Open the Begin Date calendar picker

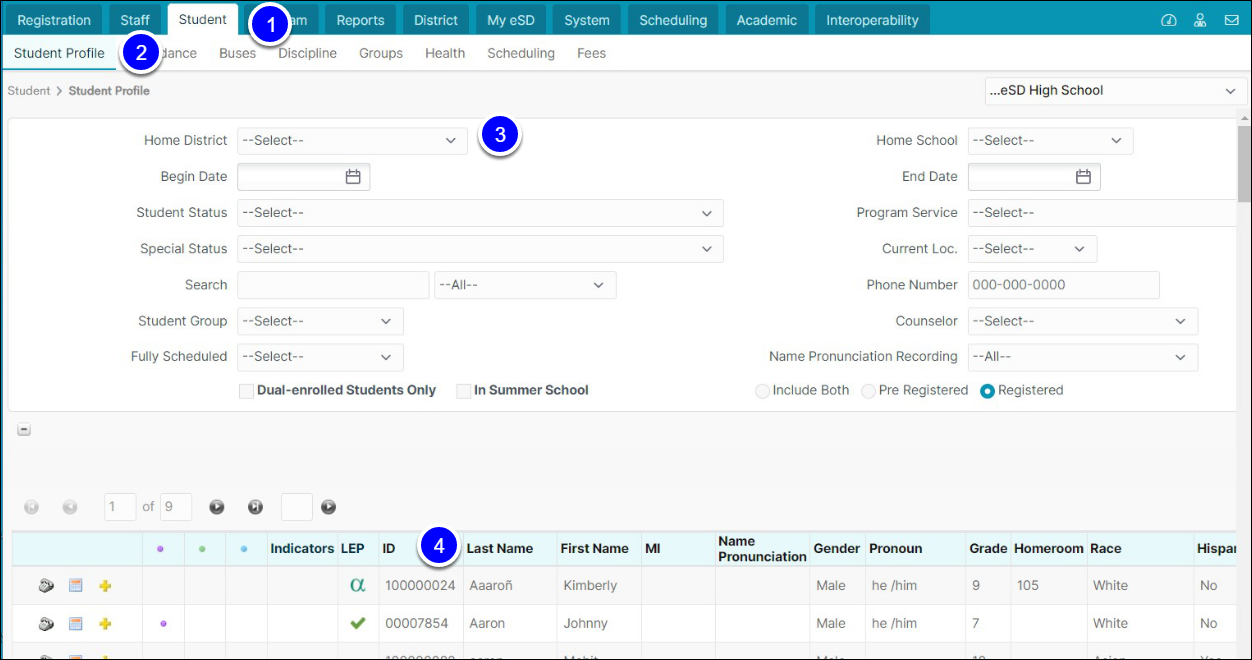click(353, 177)
